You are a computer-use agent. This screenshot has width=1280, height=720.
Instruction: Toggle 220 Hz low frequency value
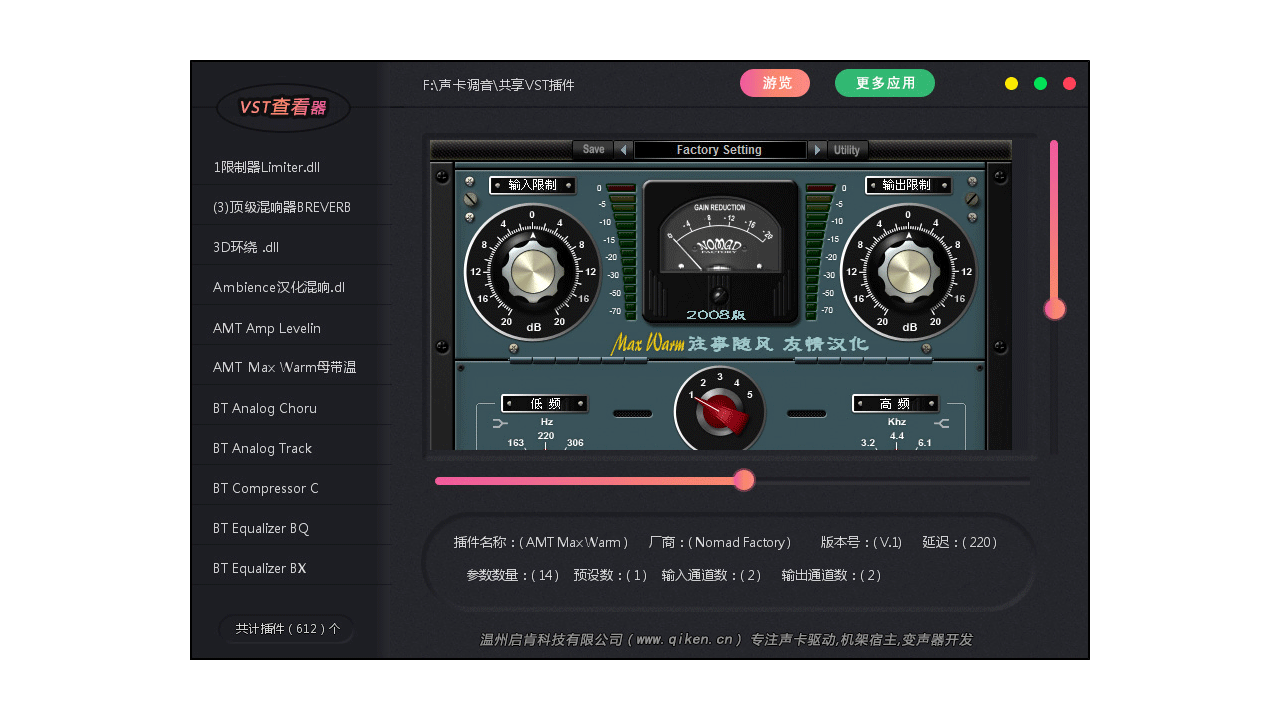(x=545, y=436)
